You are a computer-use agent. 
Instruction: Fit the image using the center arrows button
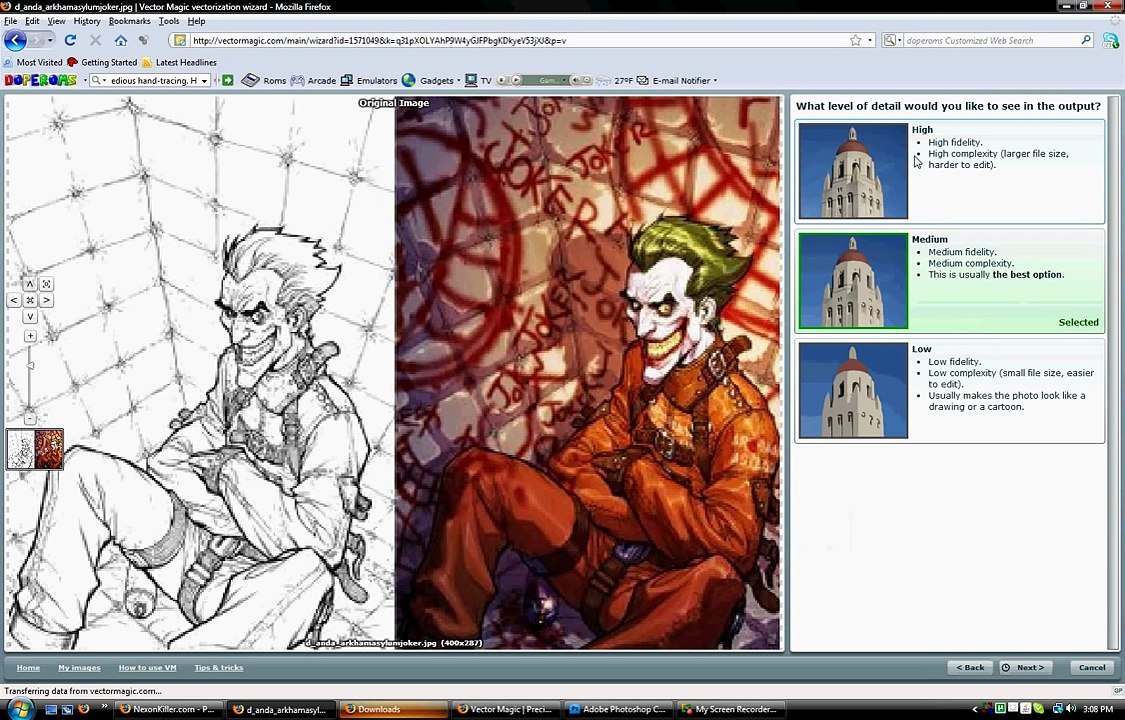[30, 300]
